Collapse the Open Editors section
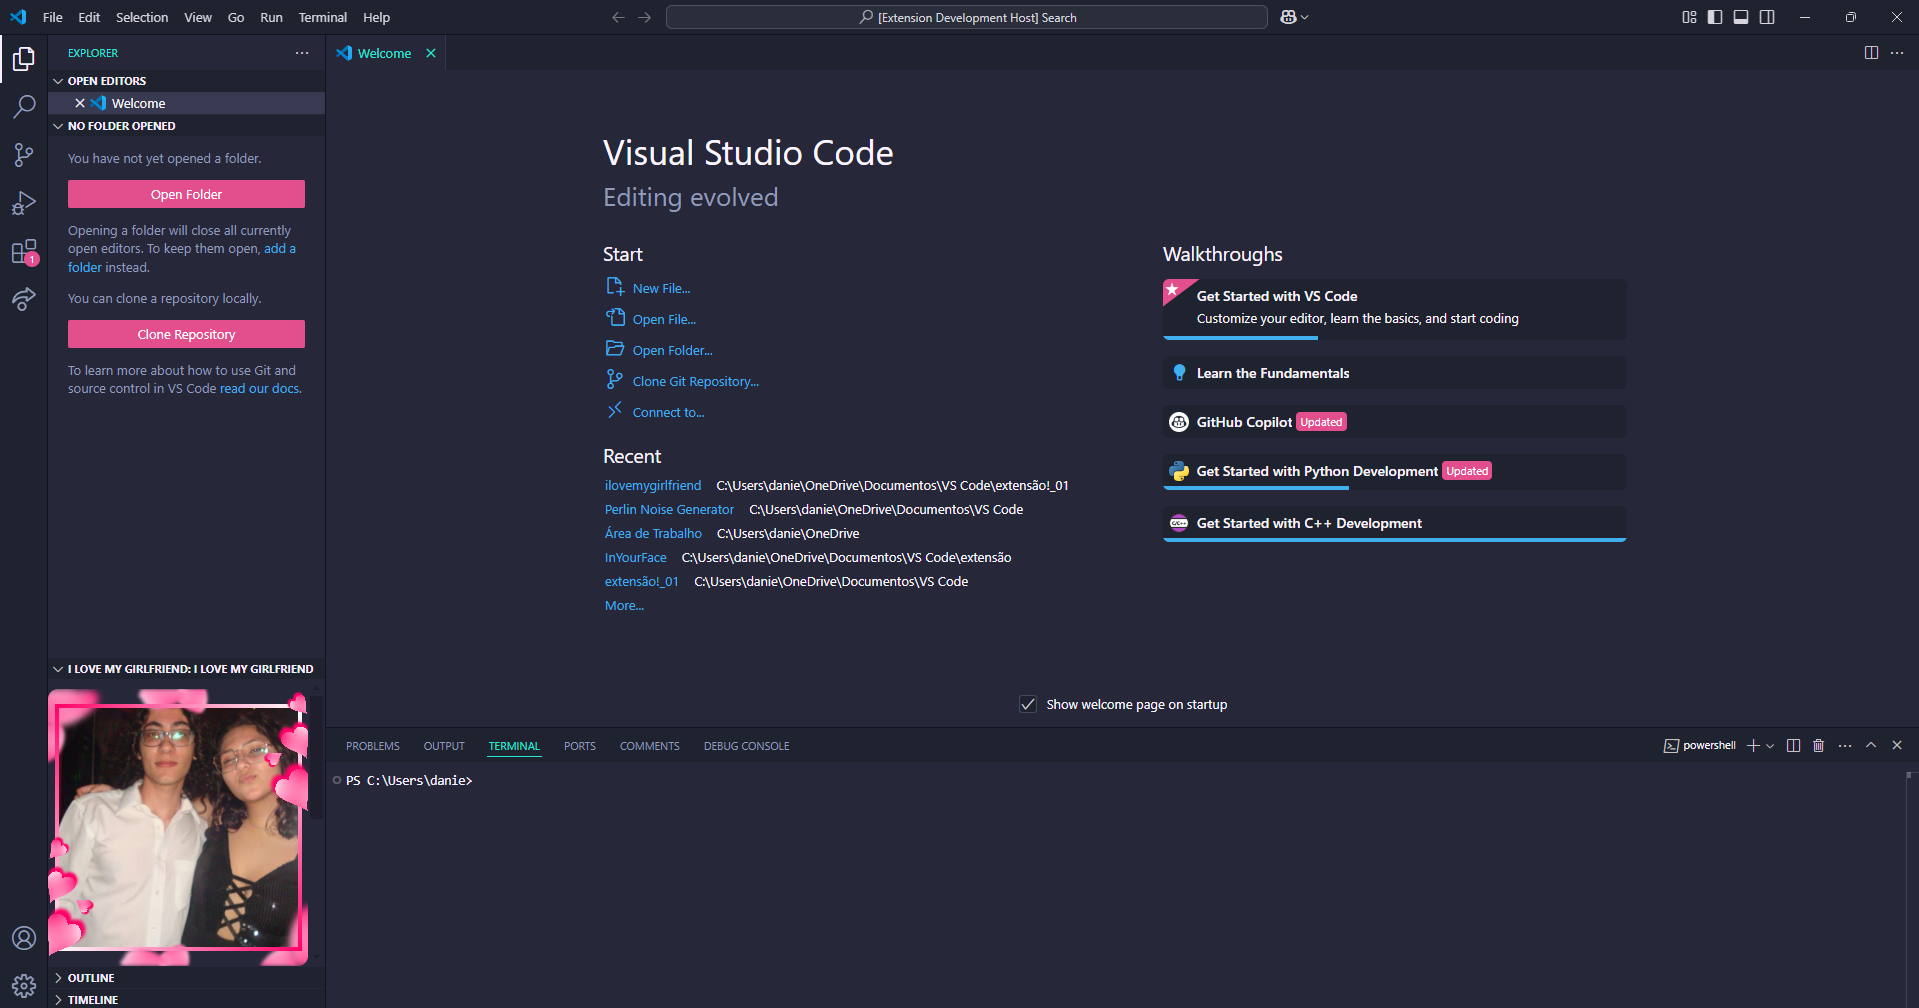Image resolution: width=1919 pixels, height=1008 pixels. [x=58, y=81]
